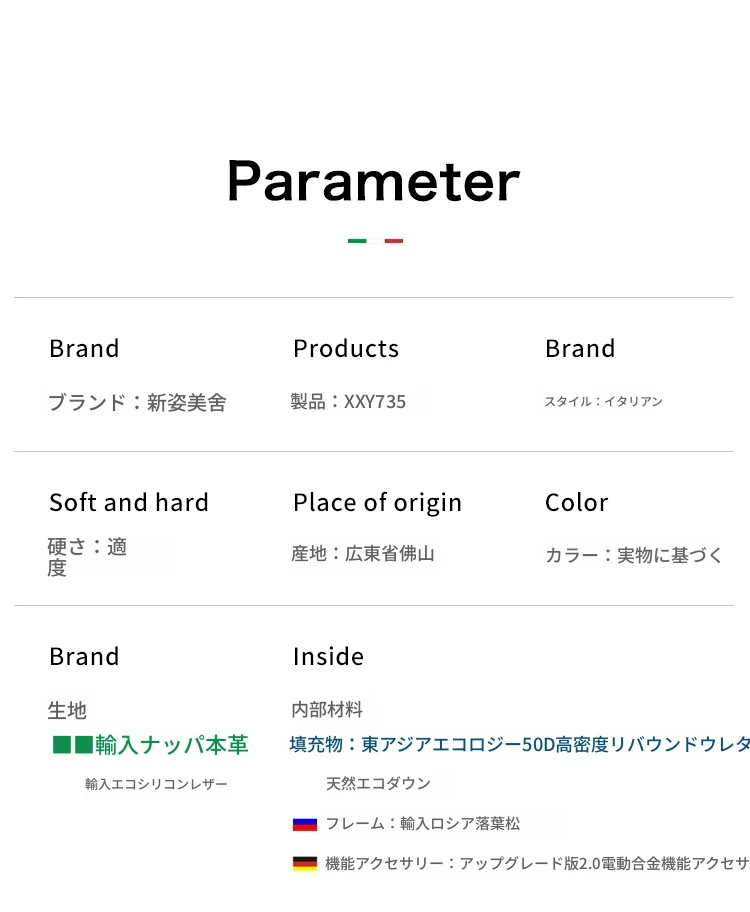Viewport: 750px width, 912px height.
Task: Click the German flag icon
Action: pos(304,863)
